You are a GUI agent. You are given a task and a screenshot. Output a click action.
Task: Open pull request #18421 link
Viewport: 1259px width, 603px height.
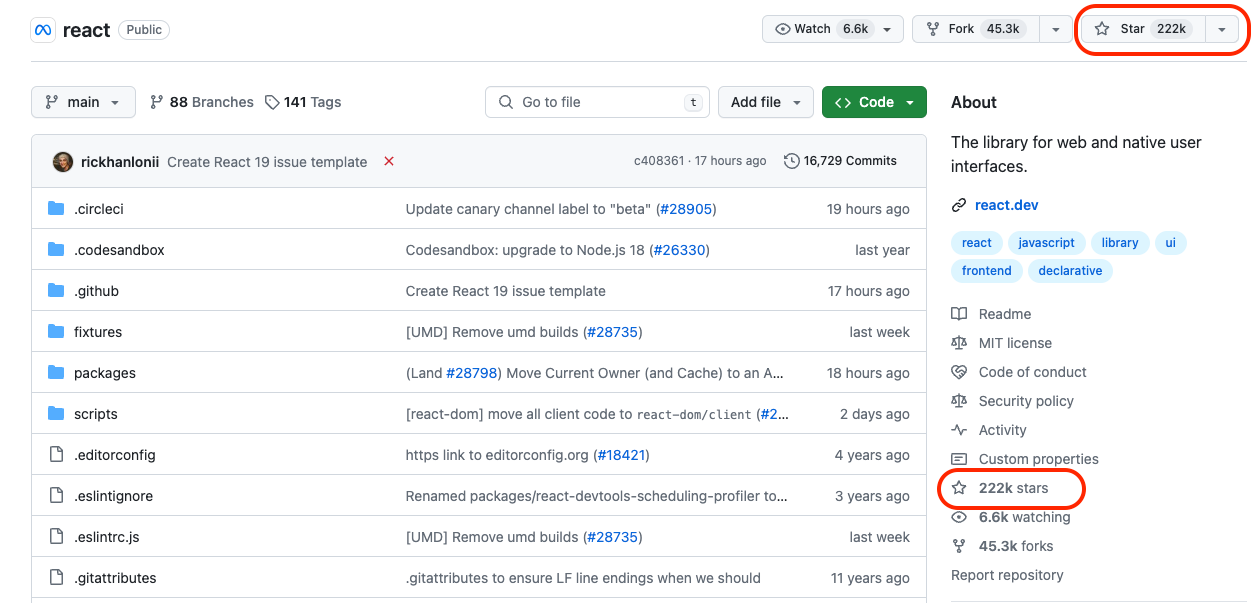[x=623, y=455]
